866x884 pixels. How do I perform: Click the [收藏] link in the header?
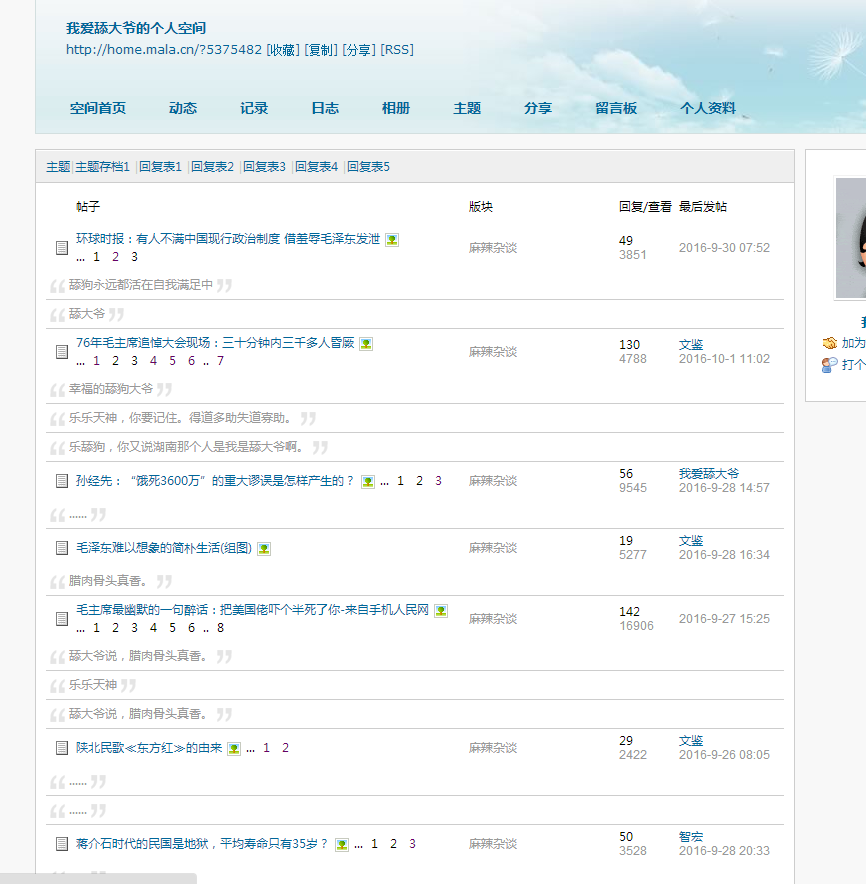click(x=283, y=50)
